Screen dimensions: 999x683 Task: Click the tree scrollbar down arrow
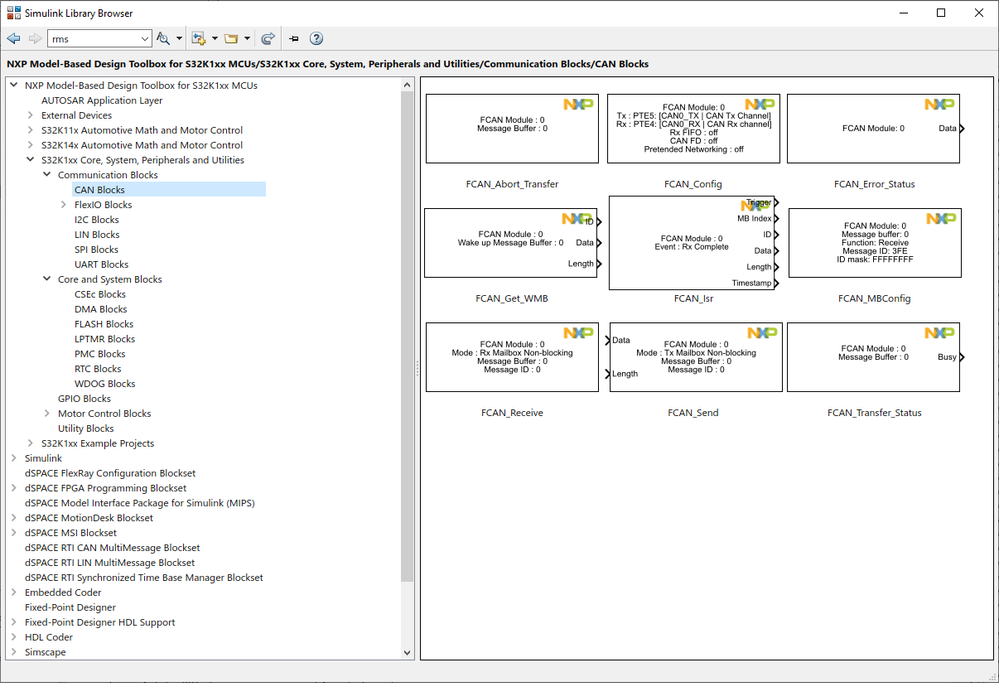(x=407, y=652)
